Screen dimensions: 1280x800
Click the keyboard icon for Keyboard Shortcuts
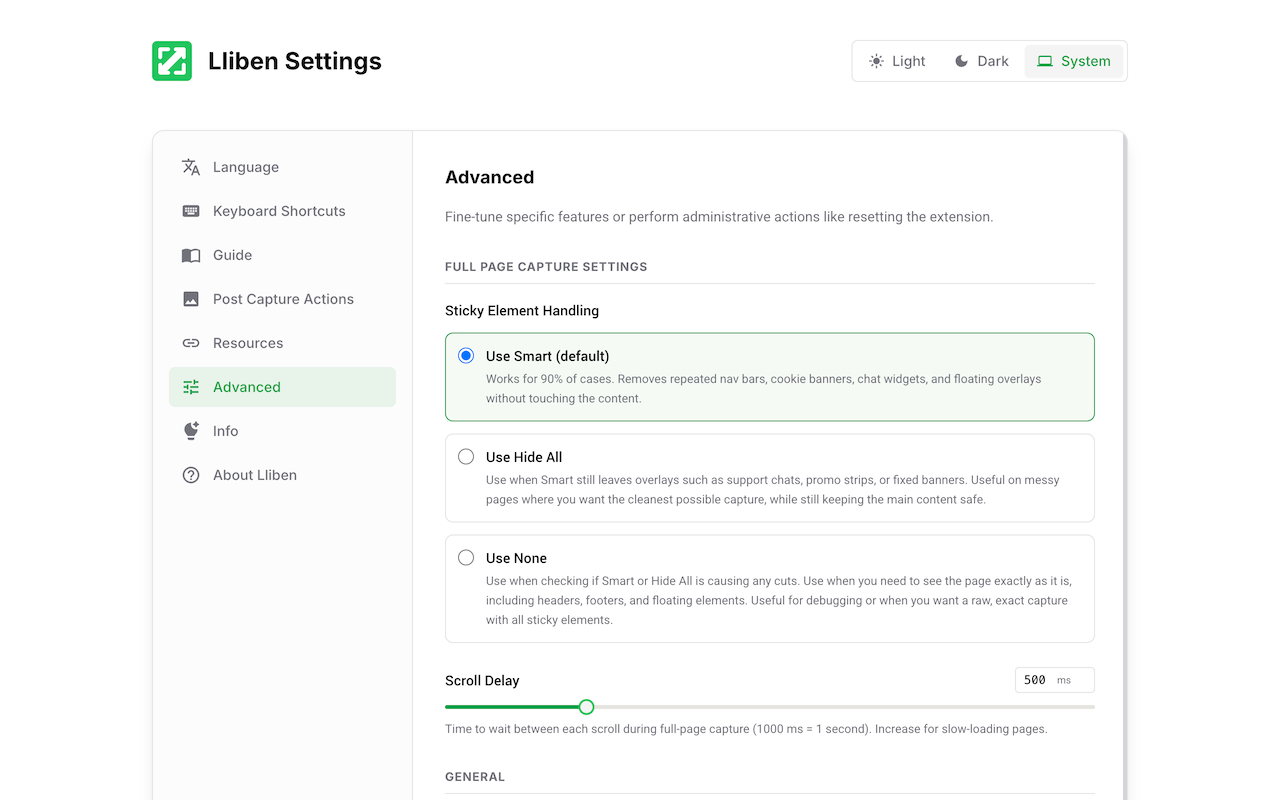coord(191,211)
